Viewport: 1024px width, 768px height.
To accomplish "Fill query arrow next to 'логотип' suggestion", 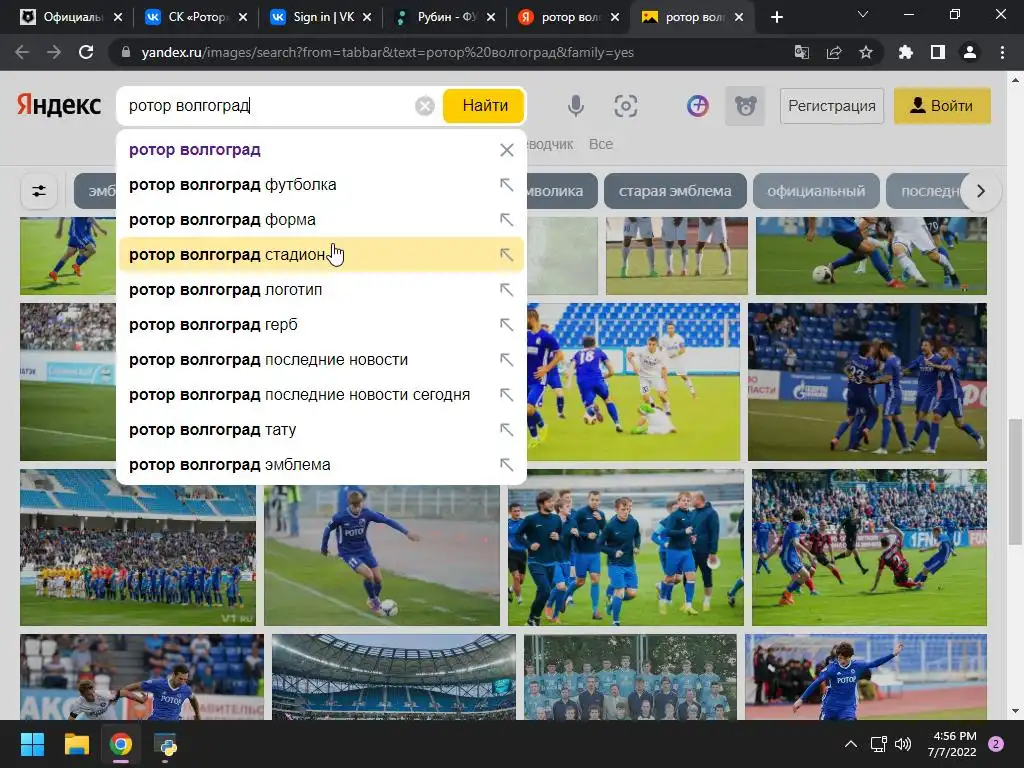I will pyautogui.click(x=506, y=289).
